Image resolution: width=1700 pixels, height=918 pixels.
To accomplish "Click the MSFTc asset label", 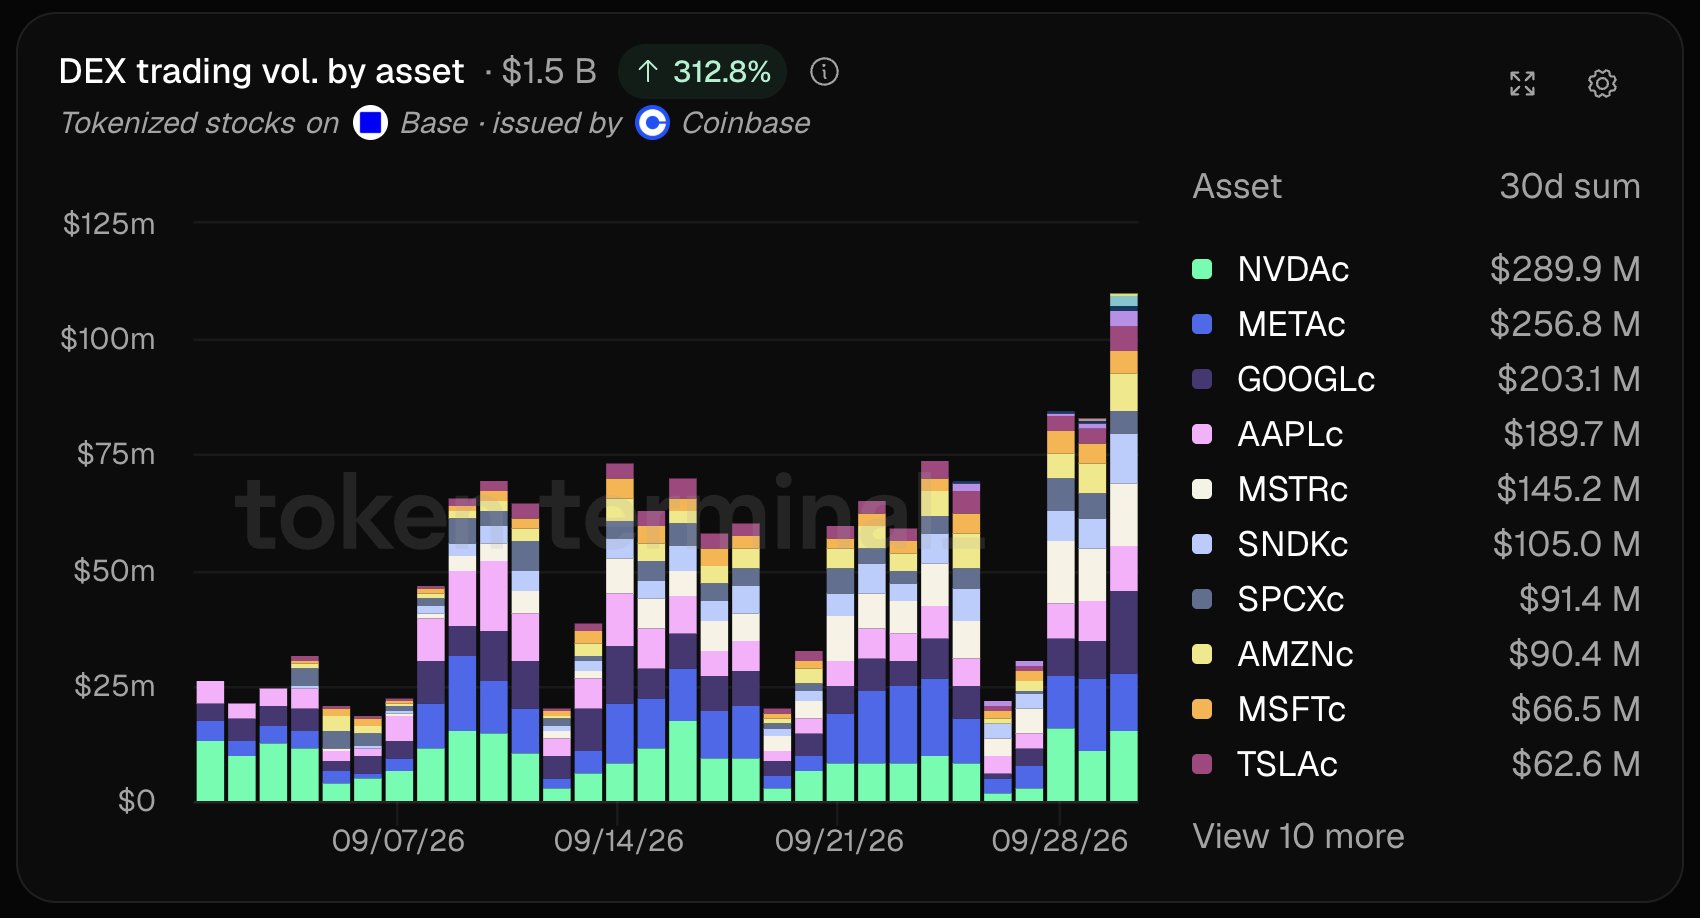I will 1291,709.
